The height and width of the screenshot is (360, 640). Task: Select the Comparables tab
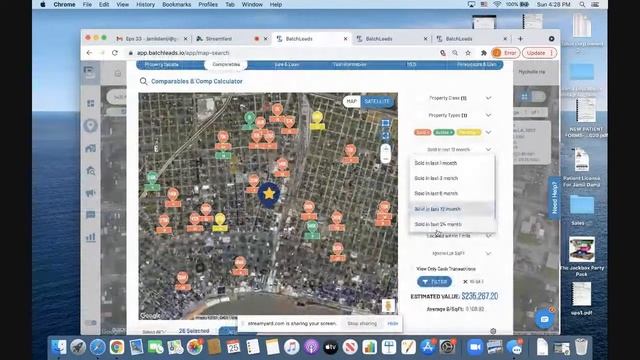click(226, 64)
